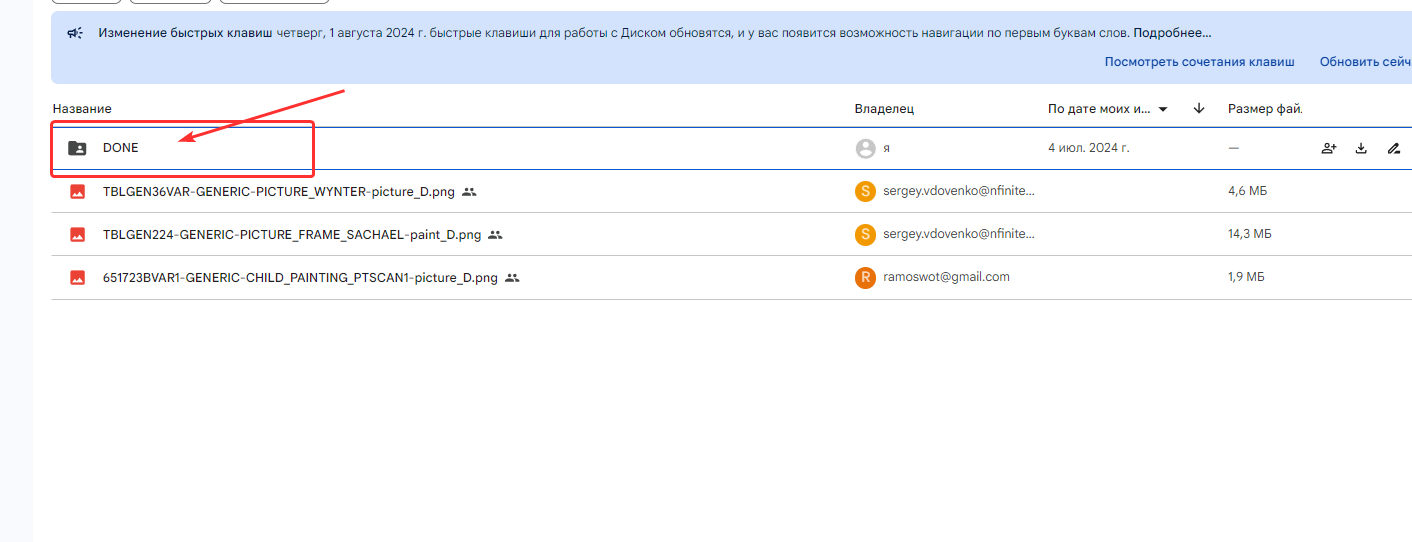Click Посмотреть сочетания клавиш
The height and width of the screenshot is (542, 1412).
(x=1199, y=62)
